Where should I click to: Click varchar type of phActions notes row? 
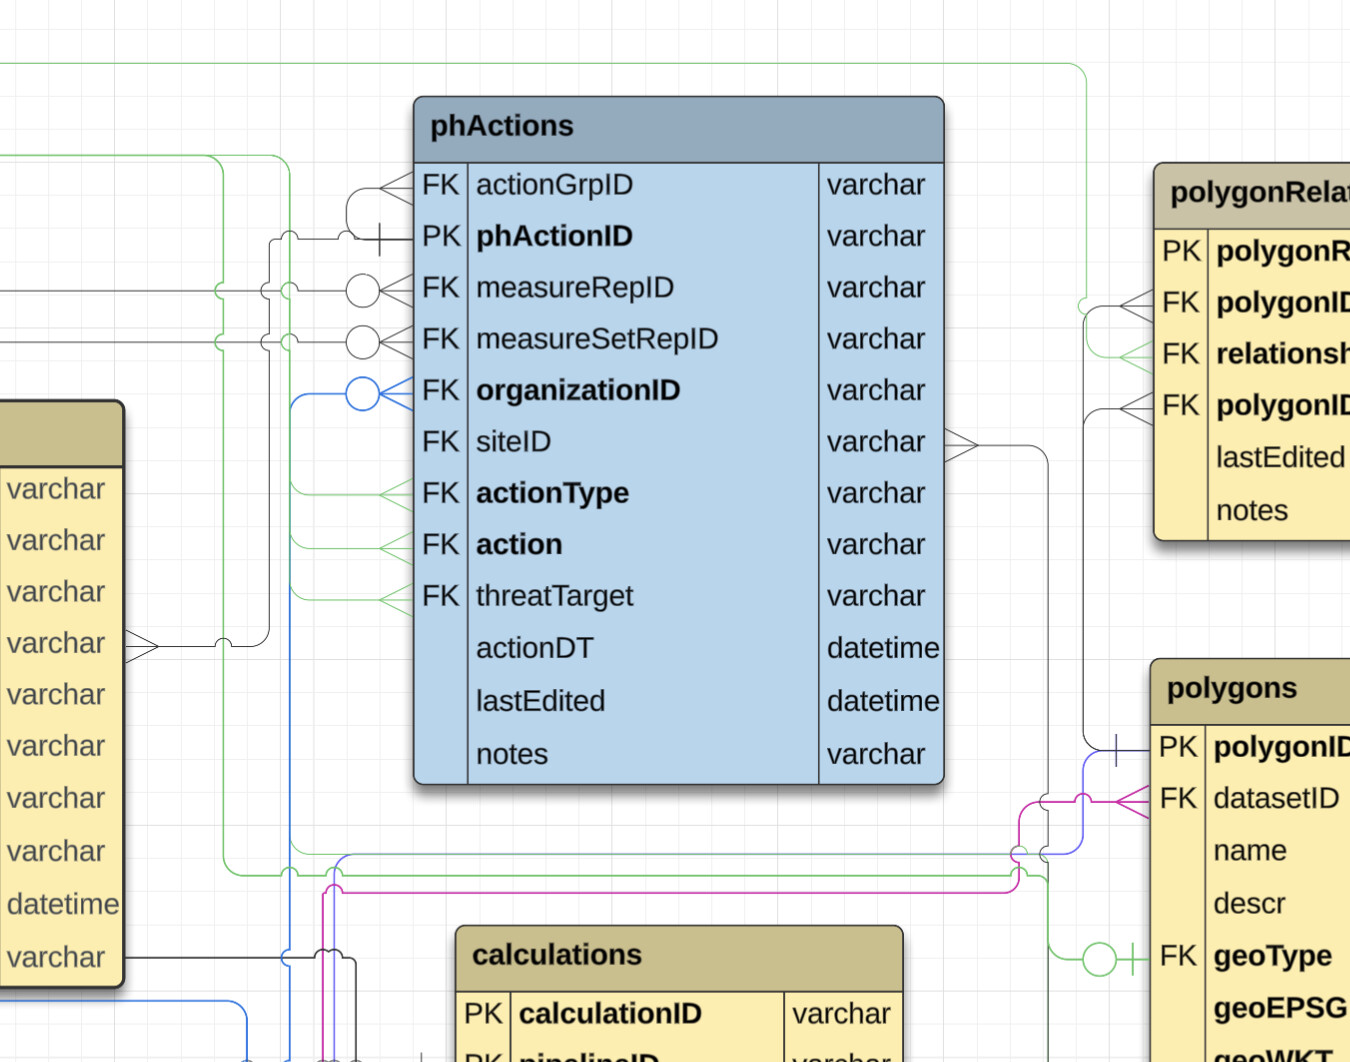[x=876, y=754]
